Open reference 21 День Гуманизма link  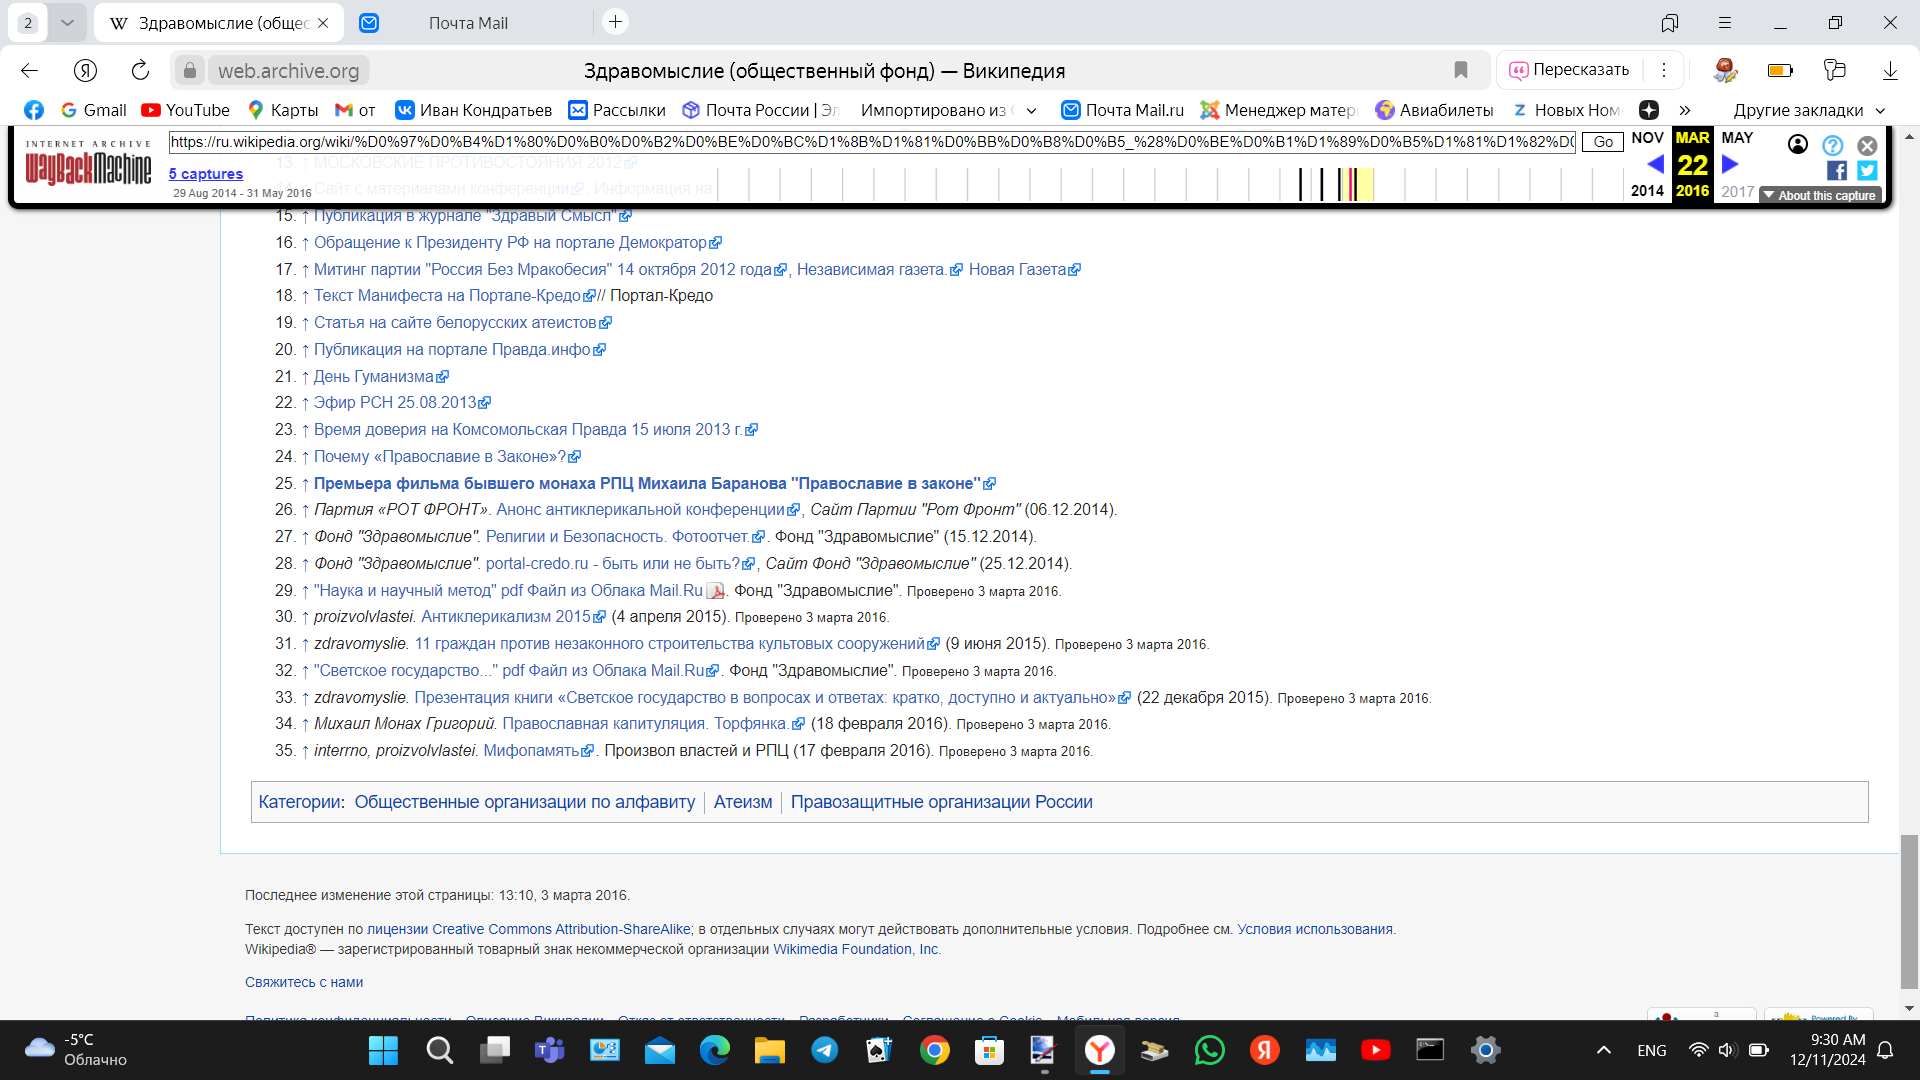click(381, 376)
